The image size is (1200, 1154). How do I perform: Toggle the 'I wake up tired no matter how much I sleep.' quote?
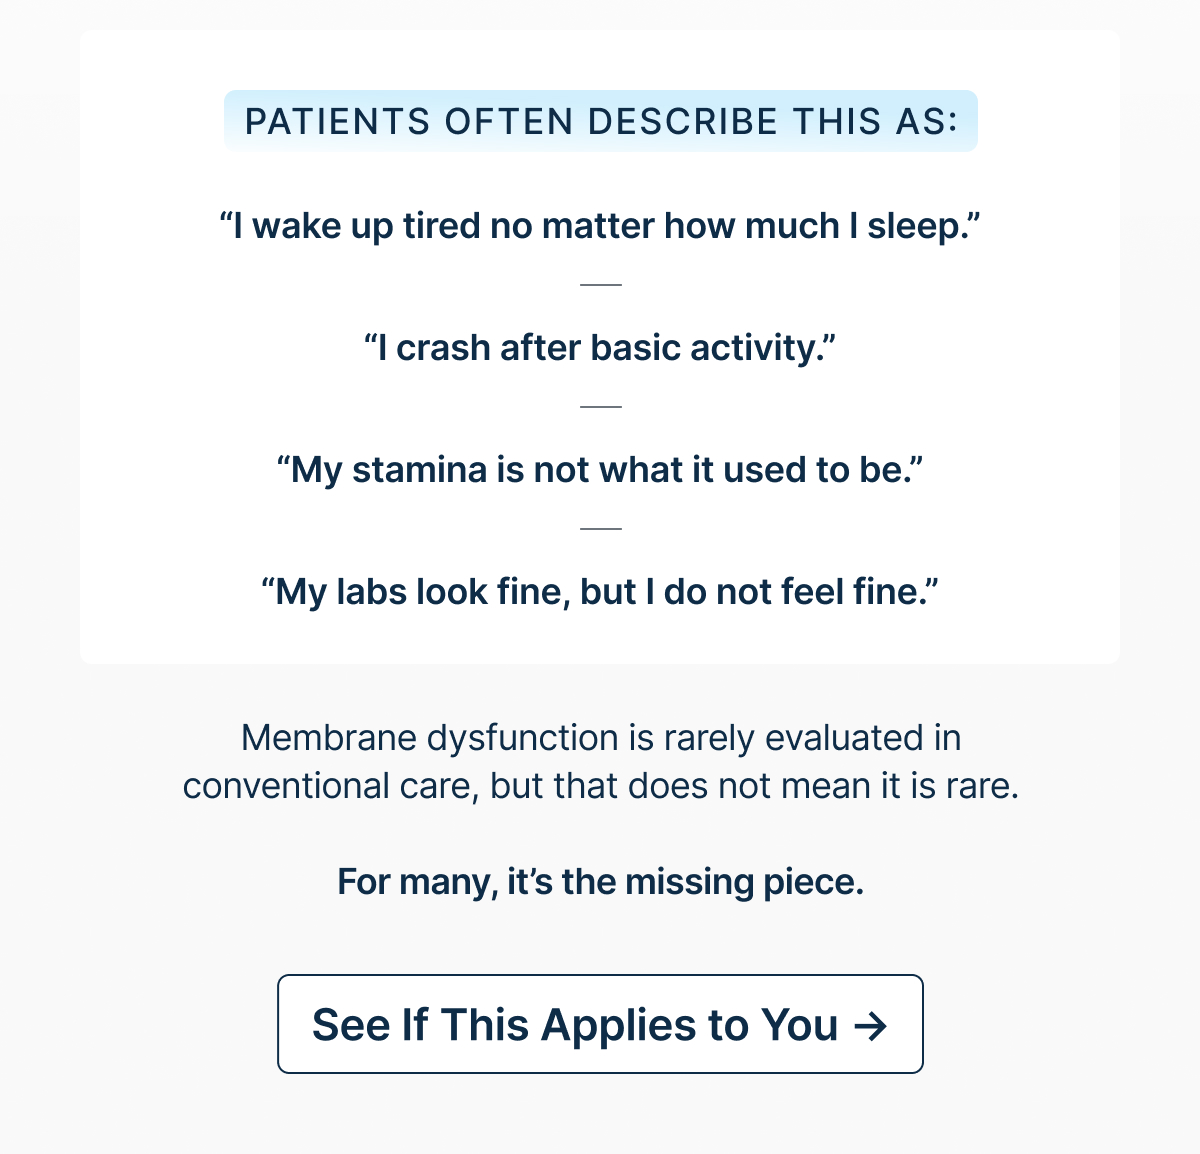point(600,225)
